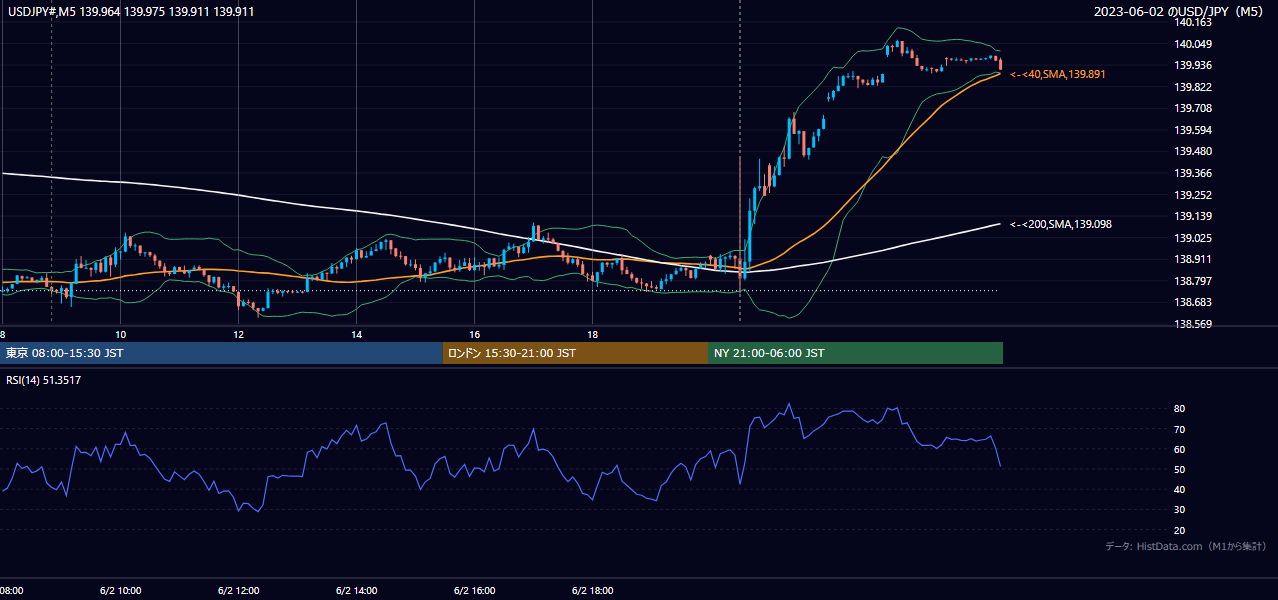Click the 139.936 price axis label
This screenshot has width=1278, height=600.
point(1194,65)
